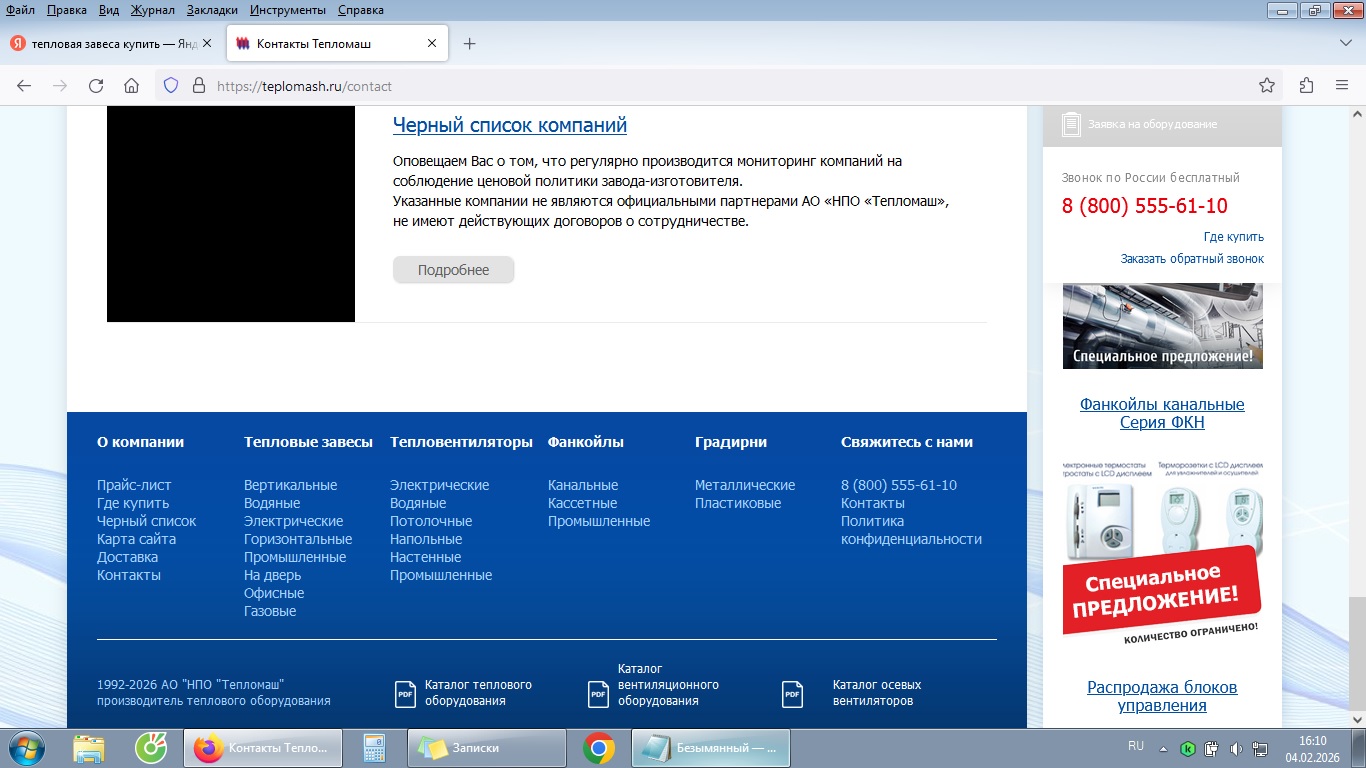Screen dimensions: 1366x768
Task: Switch to the тепловая завеса купить tab
Action: pyautogui.click(x=113, y=44)
